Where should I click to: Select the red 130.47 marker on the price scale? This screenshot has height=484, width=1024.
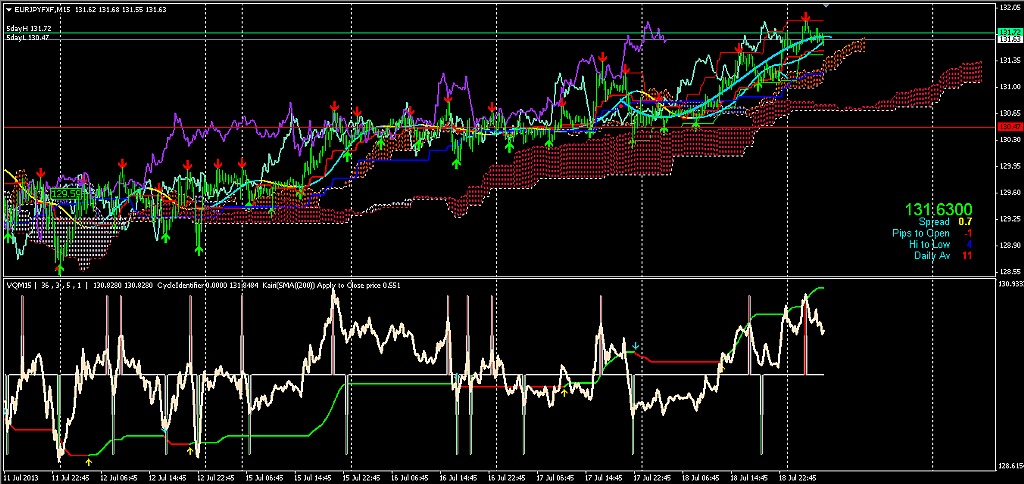coord(1009,127)
